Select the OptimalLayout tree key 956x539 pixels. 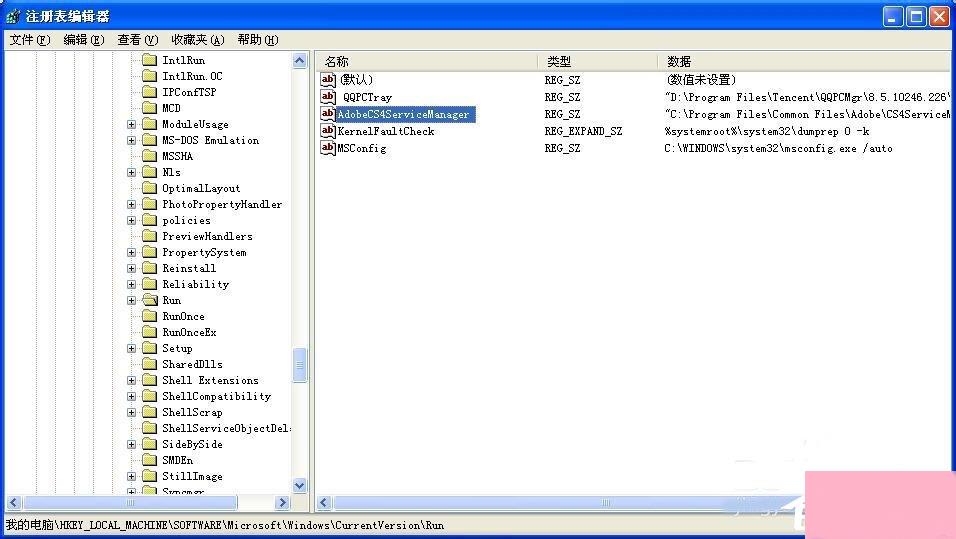[x=201, y=188]
